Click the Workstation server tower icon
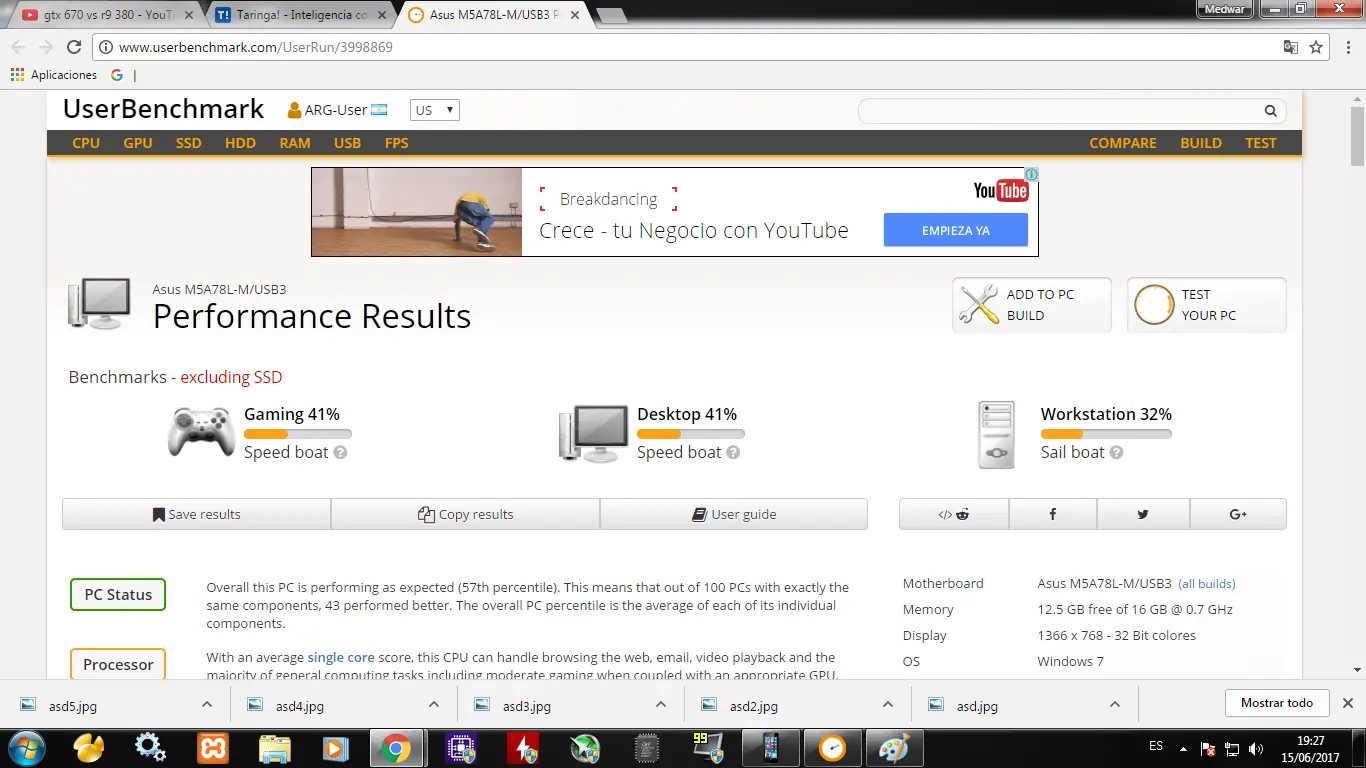Image resolution: width=1366 pixels, height=768 pixels. click(x=998, y=435)
